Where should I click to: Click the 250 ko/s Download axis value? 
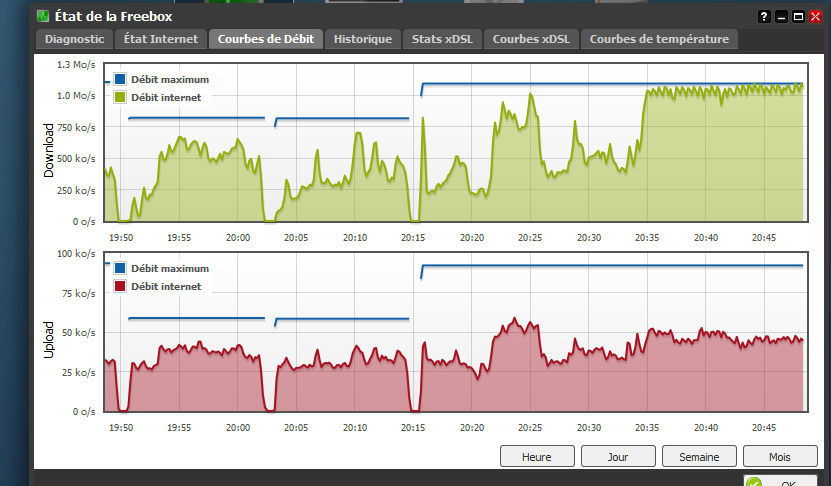[76, 191]
